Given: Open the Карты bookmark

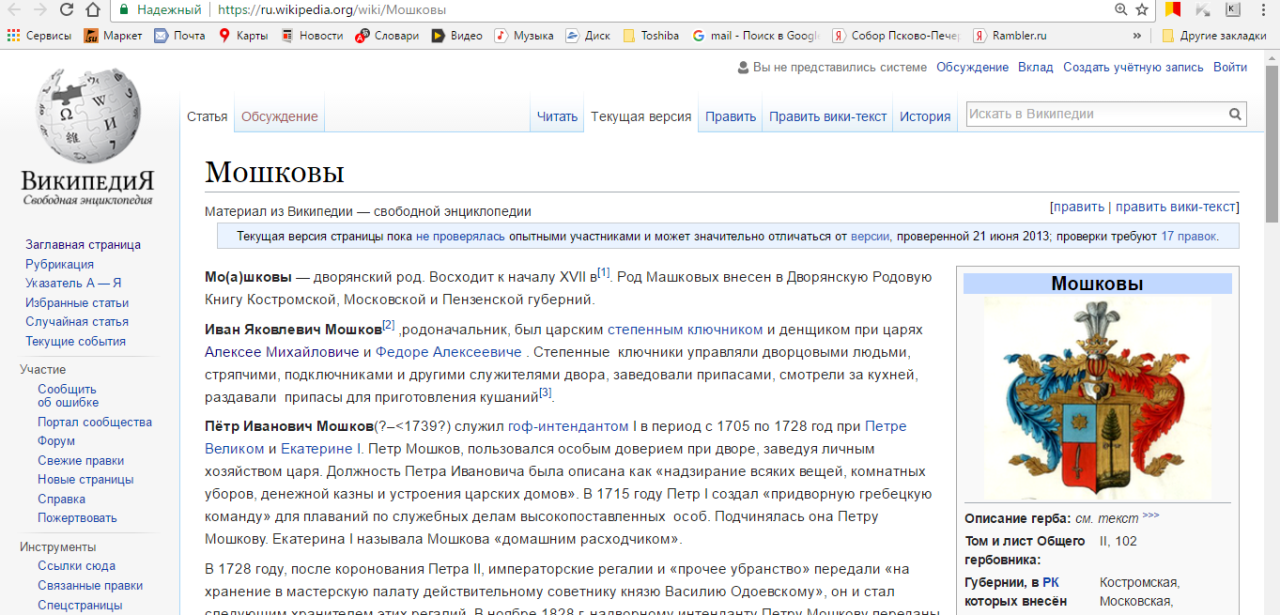Looking at the screenshot, I should [243, 35].
